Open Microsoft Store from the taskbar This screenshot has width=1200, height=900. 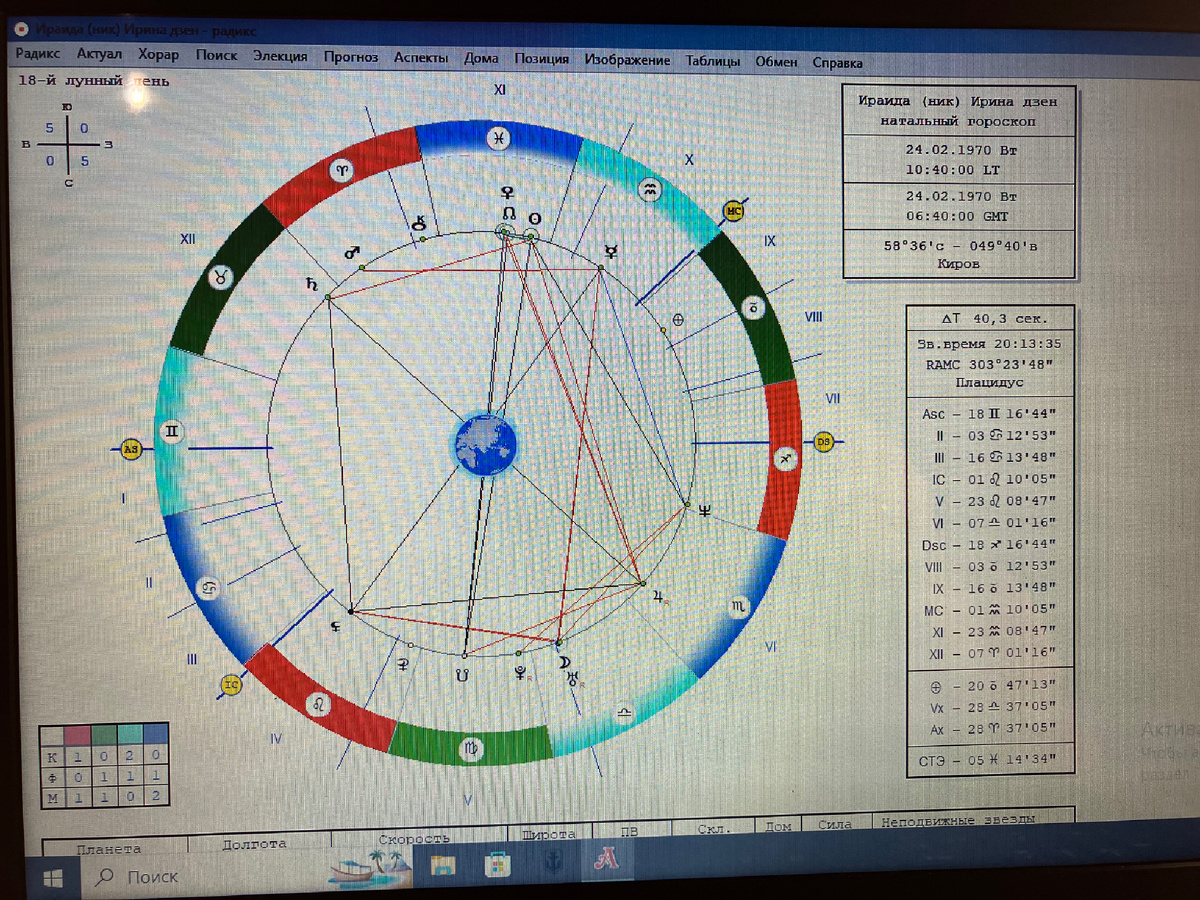(497, 864)
